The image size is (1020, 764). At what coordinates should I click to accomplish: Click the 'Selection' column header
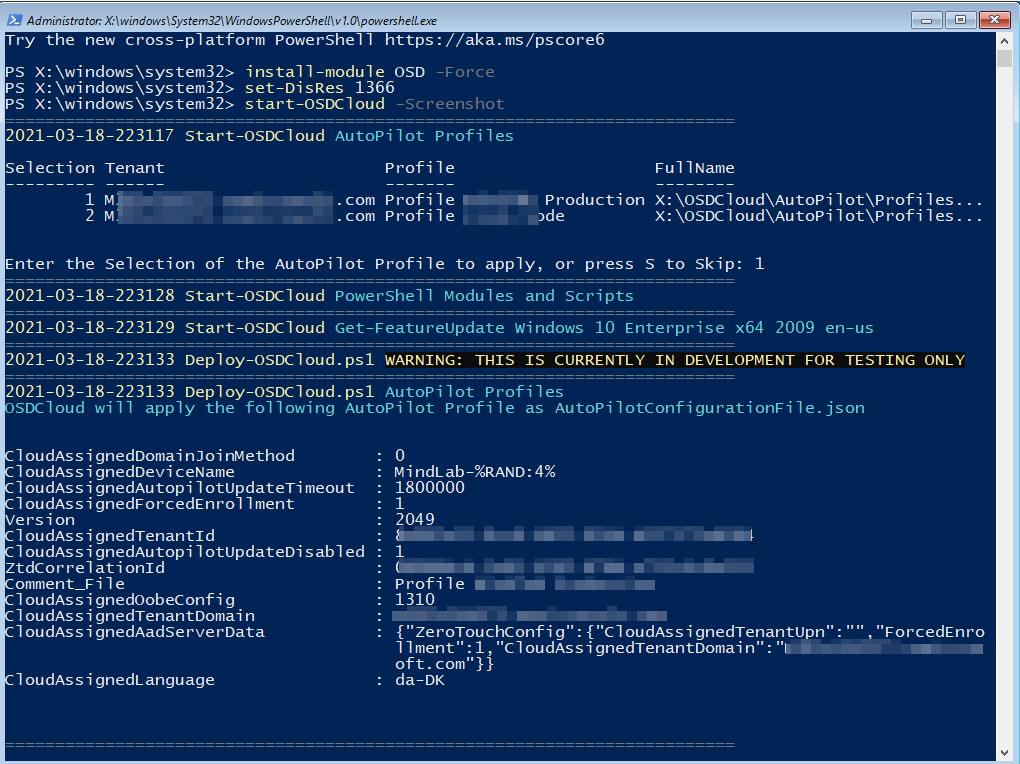point(50,168)
